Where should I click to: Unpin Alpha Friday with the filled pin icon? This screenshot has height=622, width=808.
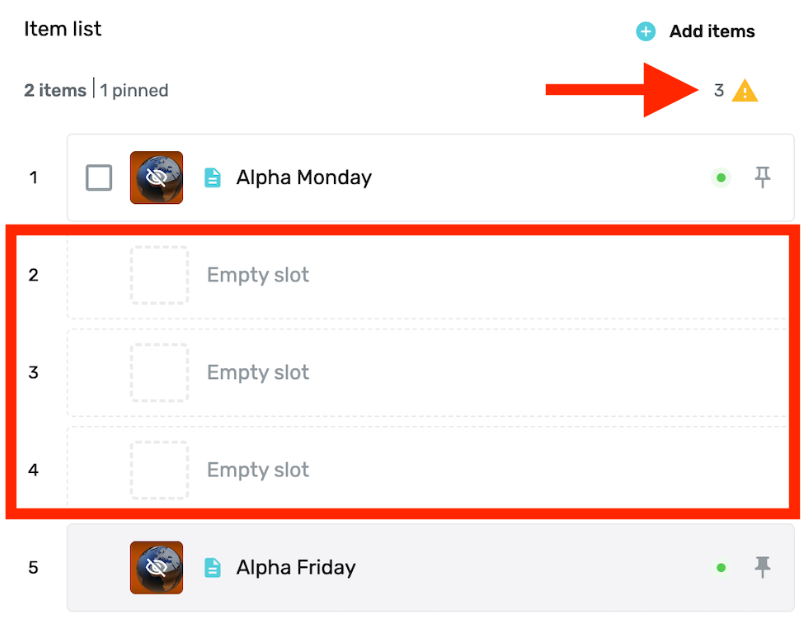point(762,567)
